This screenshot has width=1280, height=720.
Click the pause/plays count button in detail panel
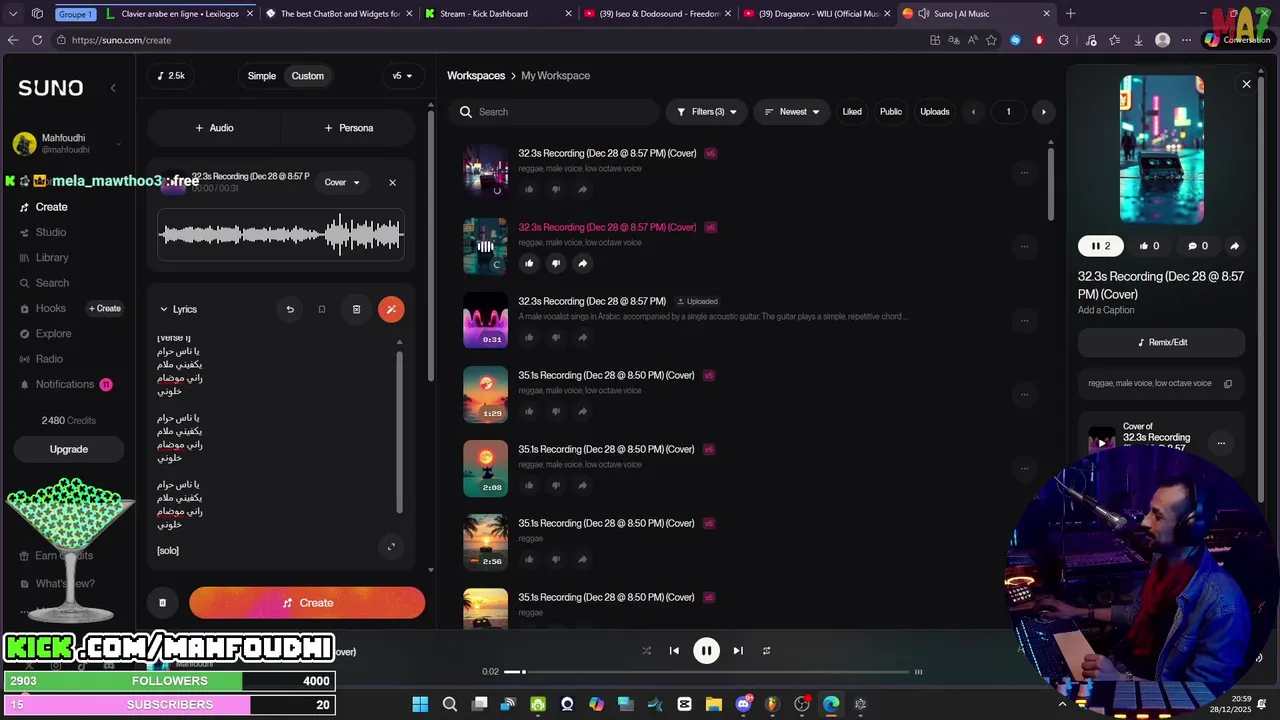tap(1101, 246)
